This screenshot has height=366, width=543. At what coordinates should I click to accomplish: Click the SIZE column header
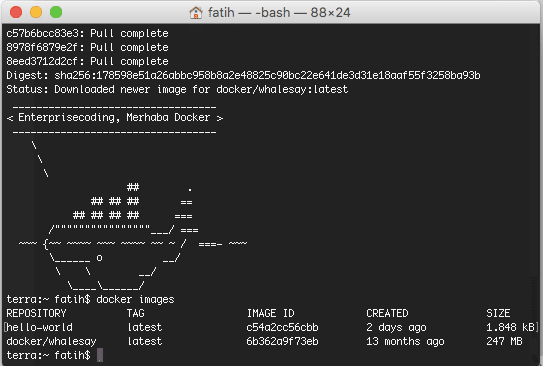click(x=498, y=313)
